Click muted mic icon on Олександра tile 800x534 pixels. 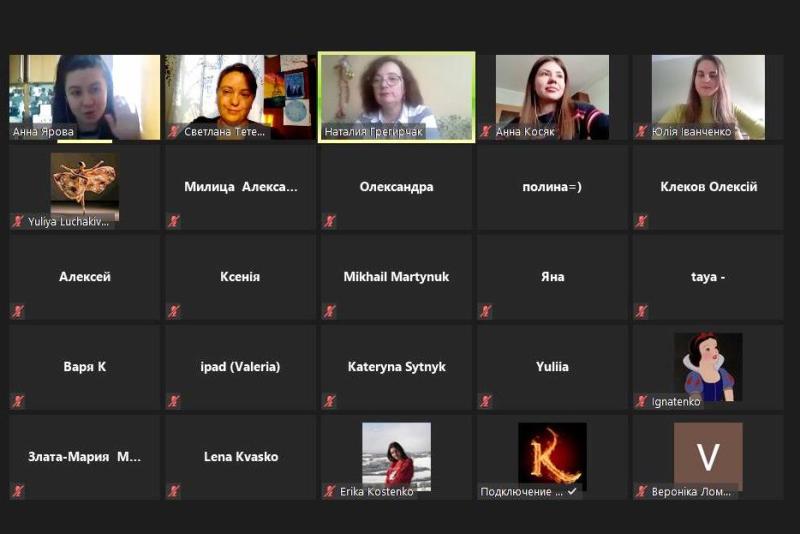(329, 221)
